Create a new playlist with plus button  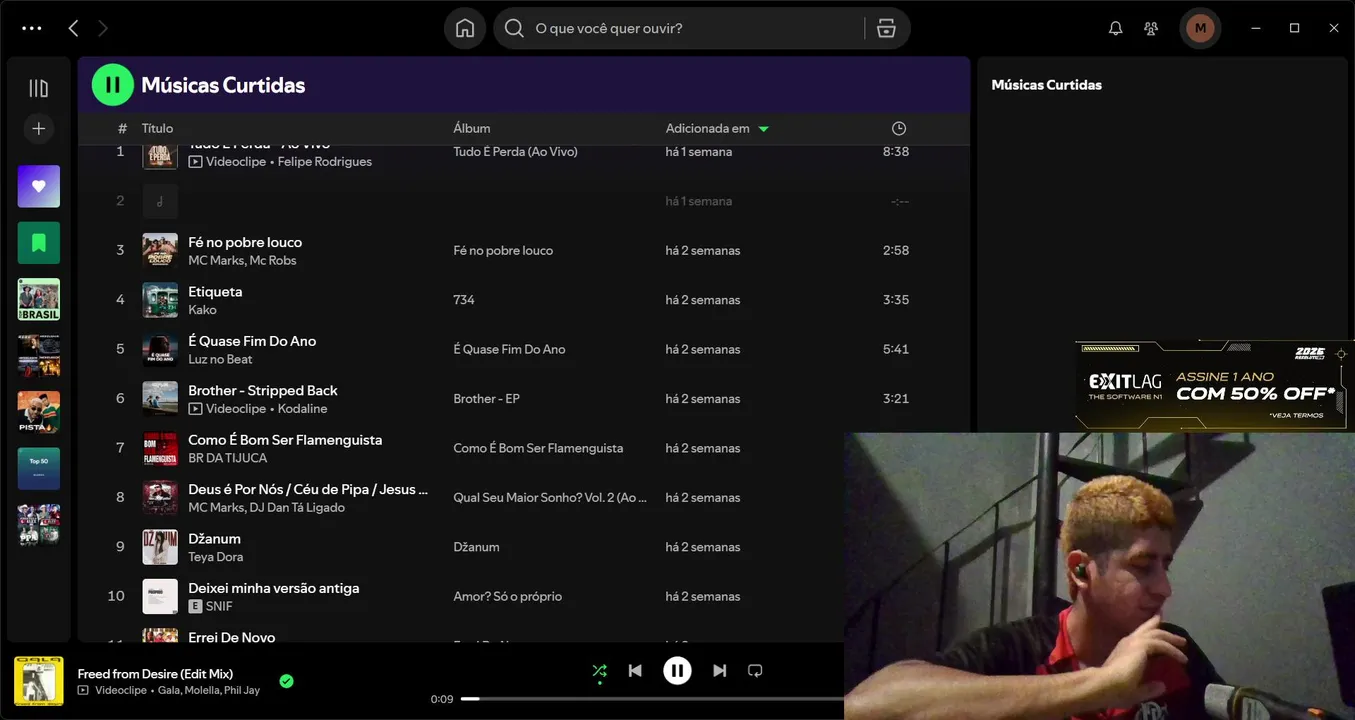tap(39, 128)
